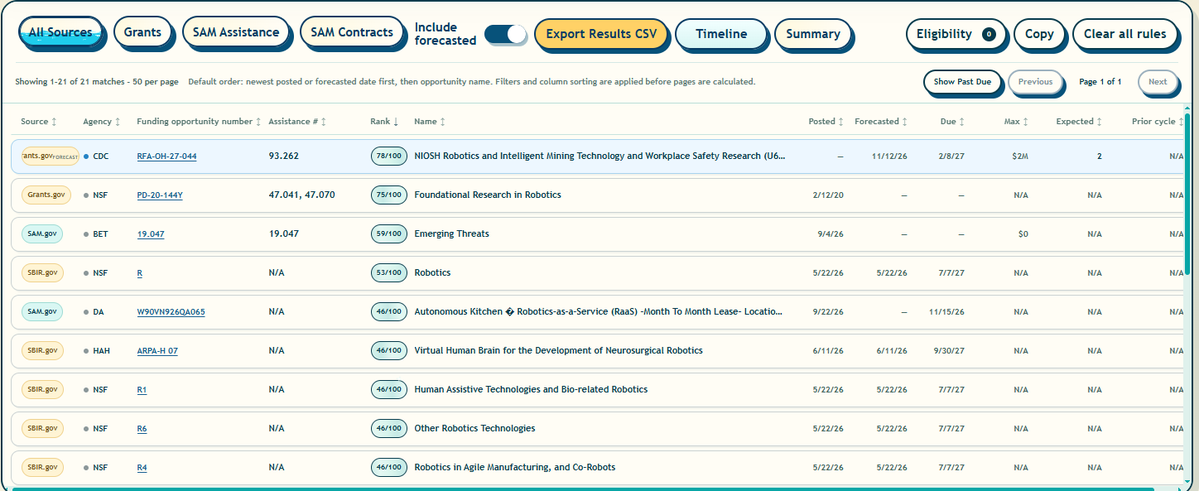The width and height of the screenshot is (1199, 491).
Task: Select the All Sources filter tab
Action: (x=60, y=32)
